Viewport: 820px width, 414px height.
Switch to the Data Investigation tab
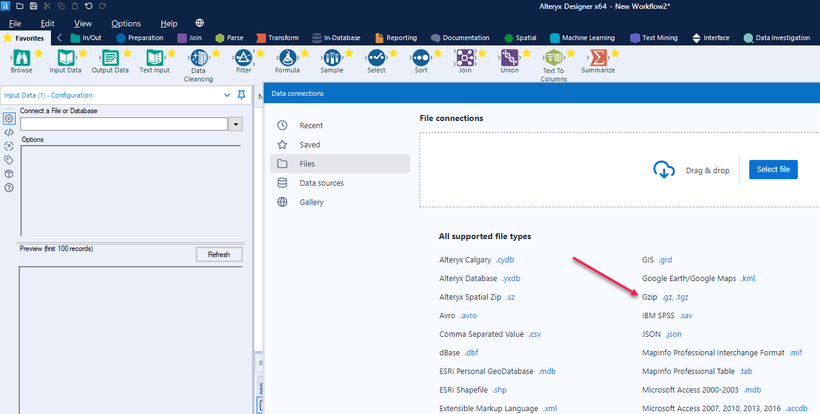777,38
